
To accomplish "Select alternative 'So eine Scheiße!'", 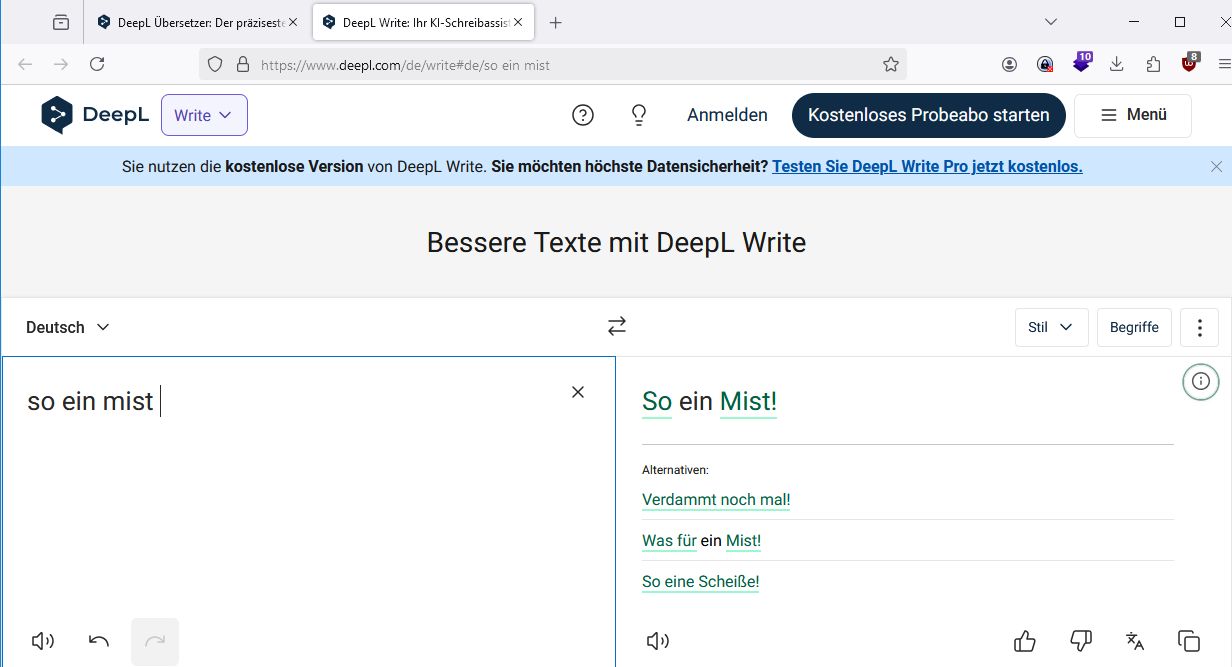I will 700,581.
